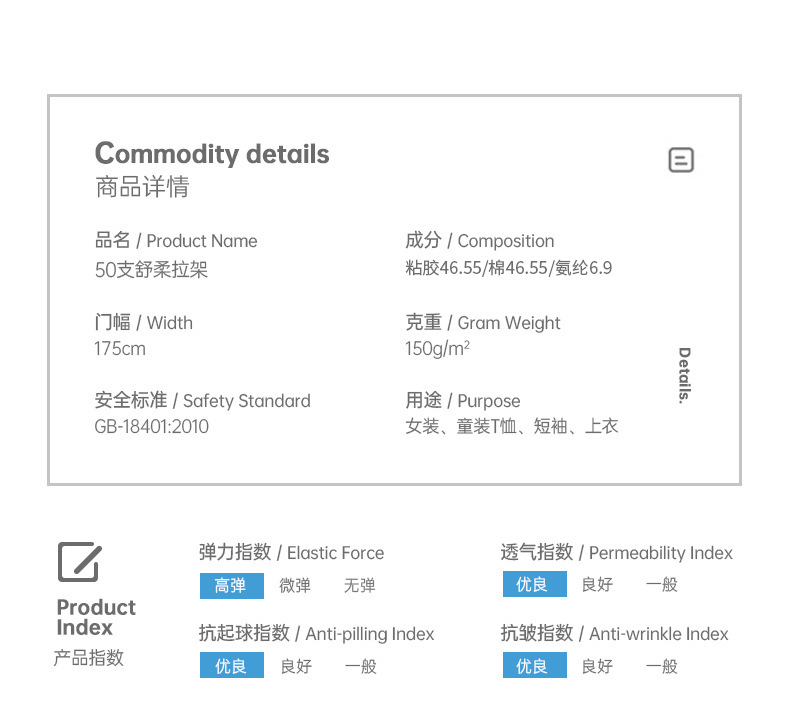
Task: Click the vertical Details. label
Action: pos(684,375)
